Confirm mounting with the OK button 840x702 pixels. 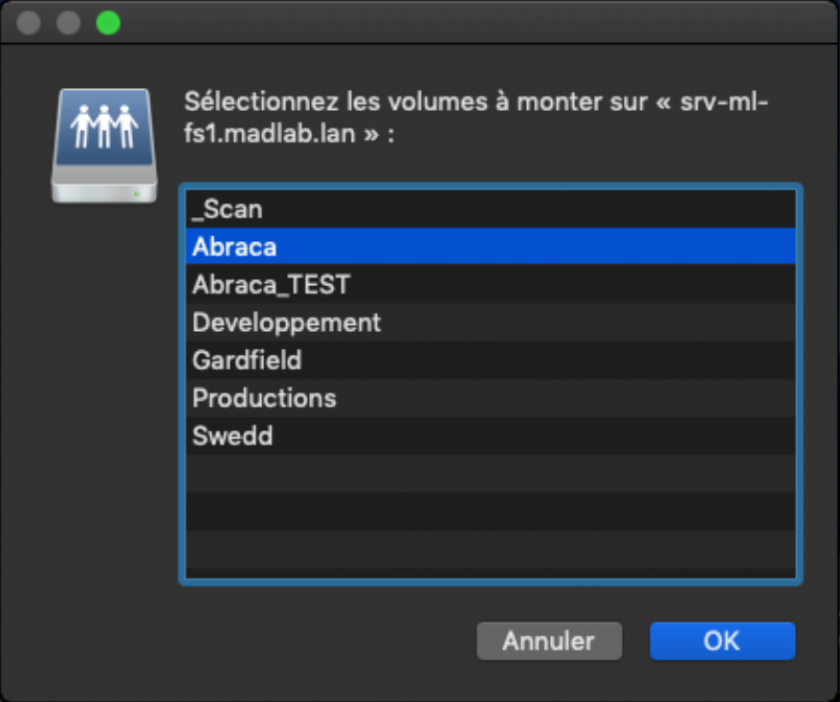pos(722,641)
